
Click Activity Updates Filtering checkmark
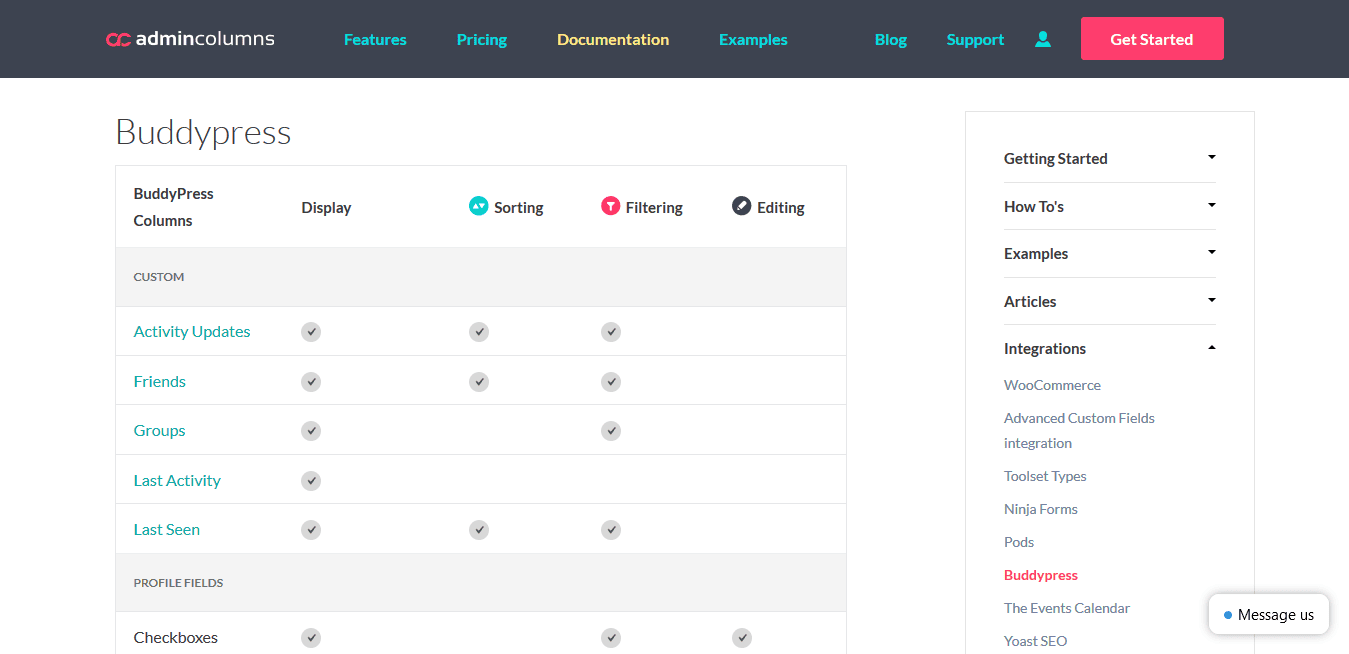tap(611, 332)
